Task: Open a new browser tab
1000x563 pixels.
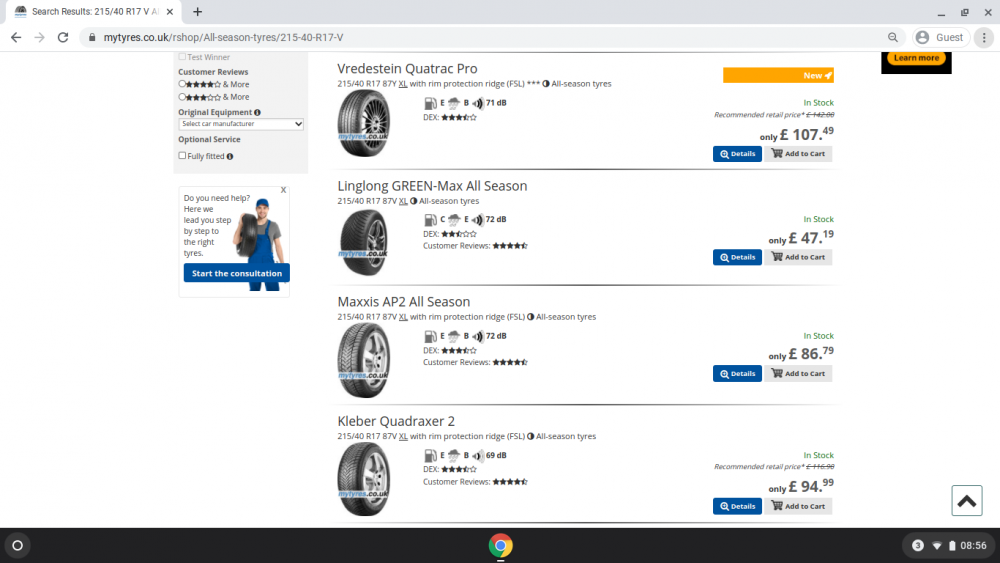Action: (198, 11)
